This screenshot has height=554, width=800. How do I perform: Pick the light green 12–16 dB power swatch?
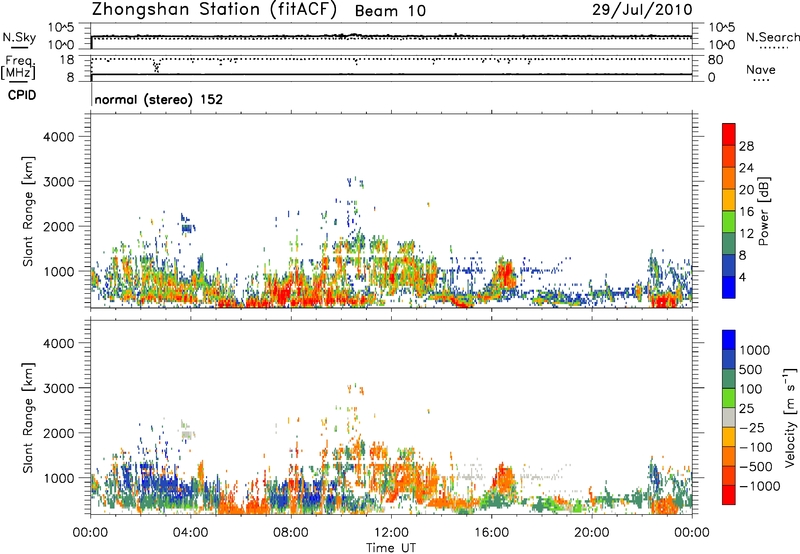click(x=729, y=221)
